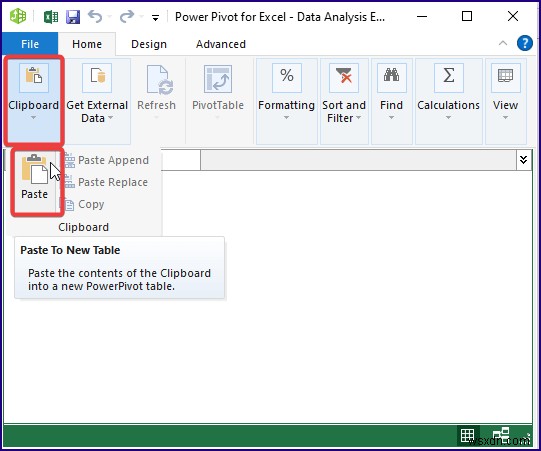Save with the floppy disk icon
The width and height of the screenshot is (541, 451).
coord(73,17)
